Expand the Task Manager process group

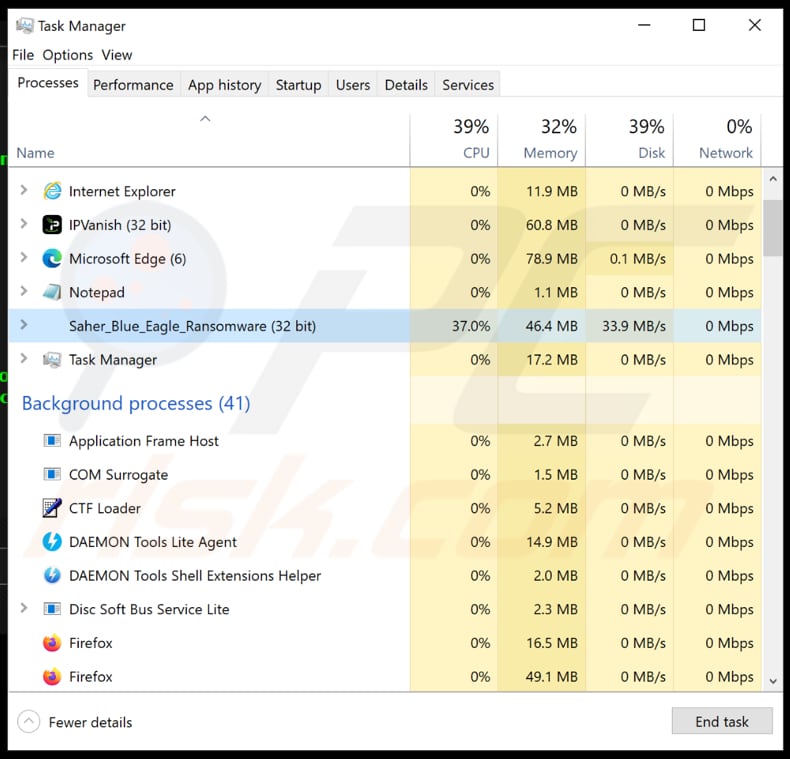point(23,358)
